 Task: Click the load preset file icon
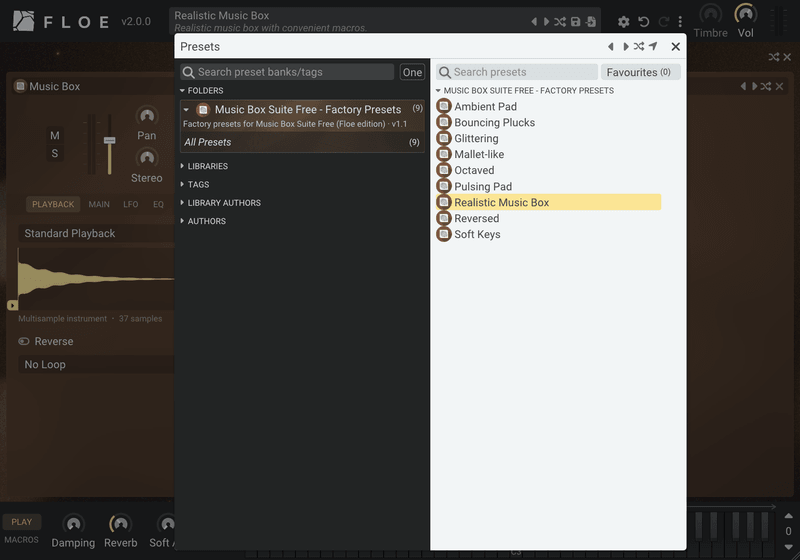pos(591,21)
